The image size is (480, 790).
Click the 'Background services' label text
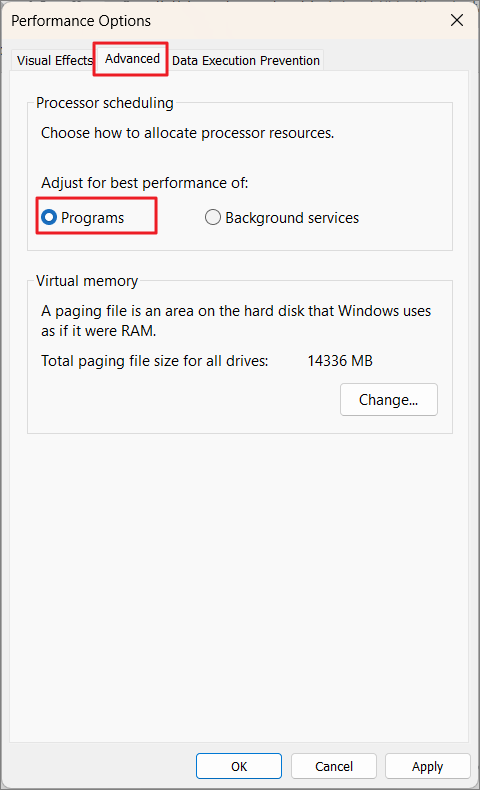pos(292,218)
